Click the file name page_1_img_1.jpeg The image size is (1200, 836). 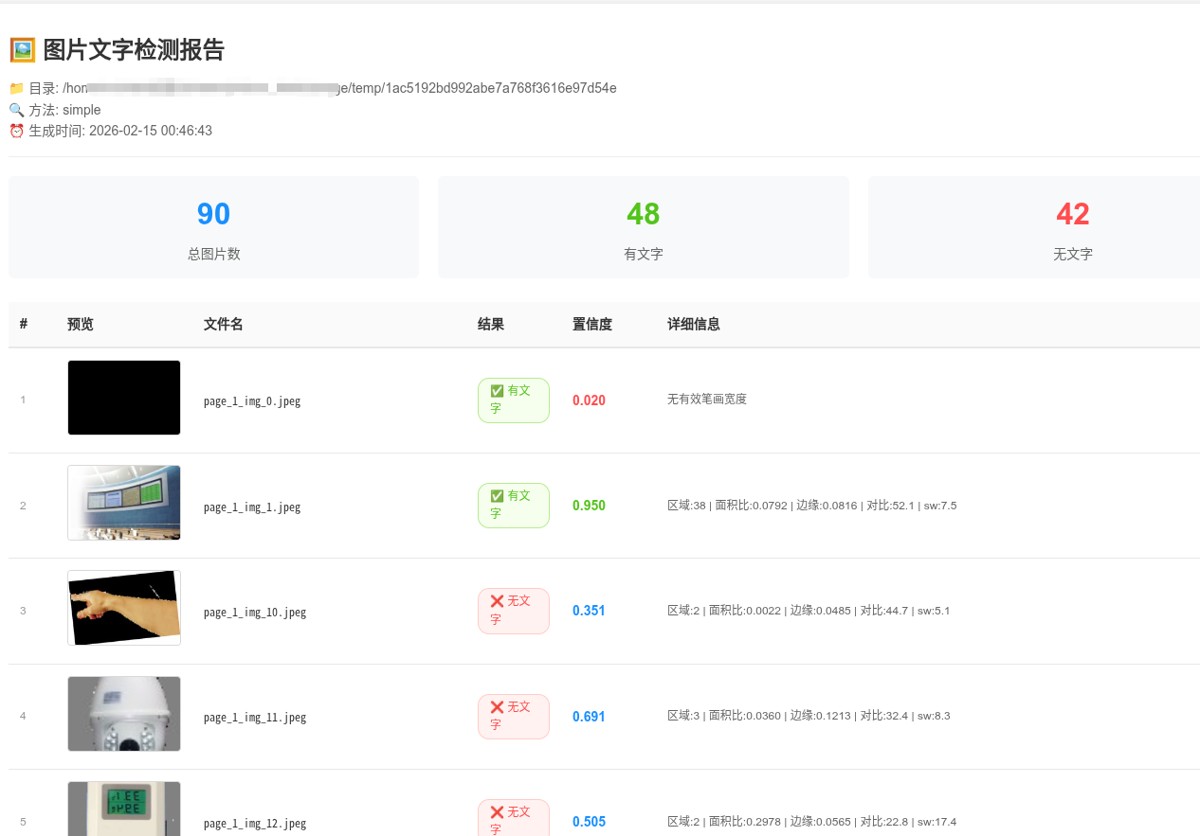252,507
